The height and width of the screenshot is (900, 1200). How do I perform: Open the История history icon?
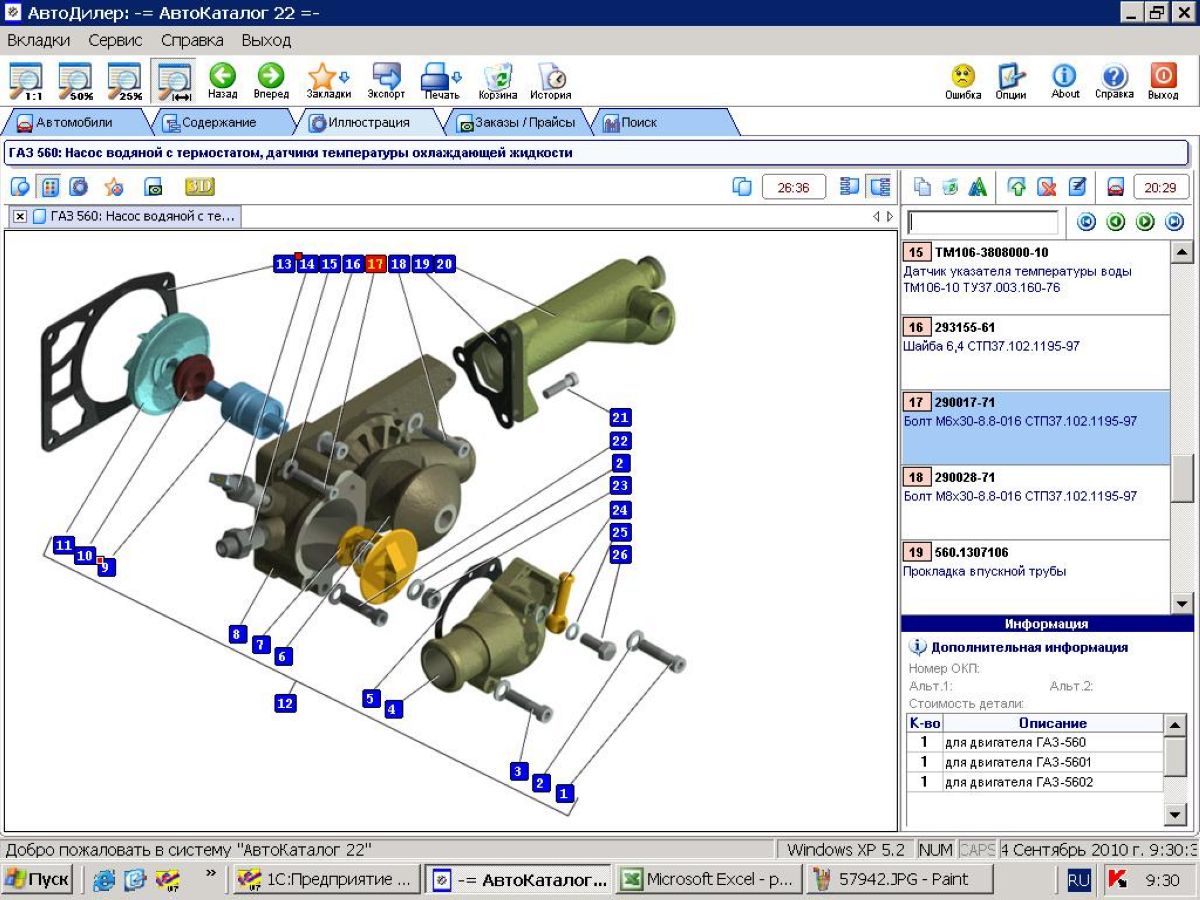[x=551, y=80]
